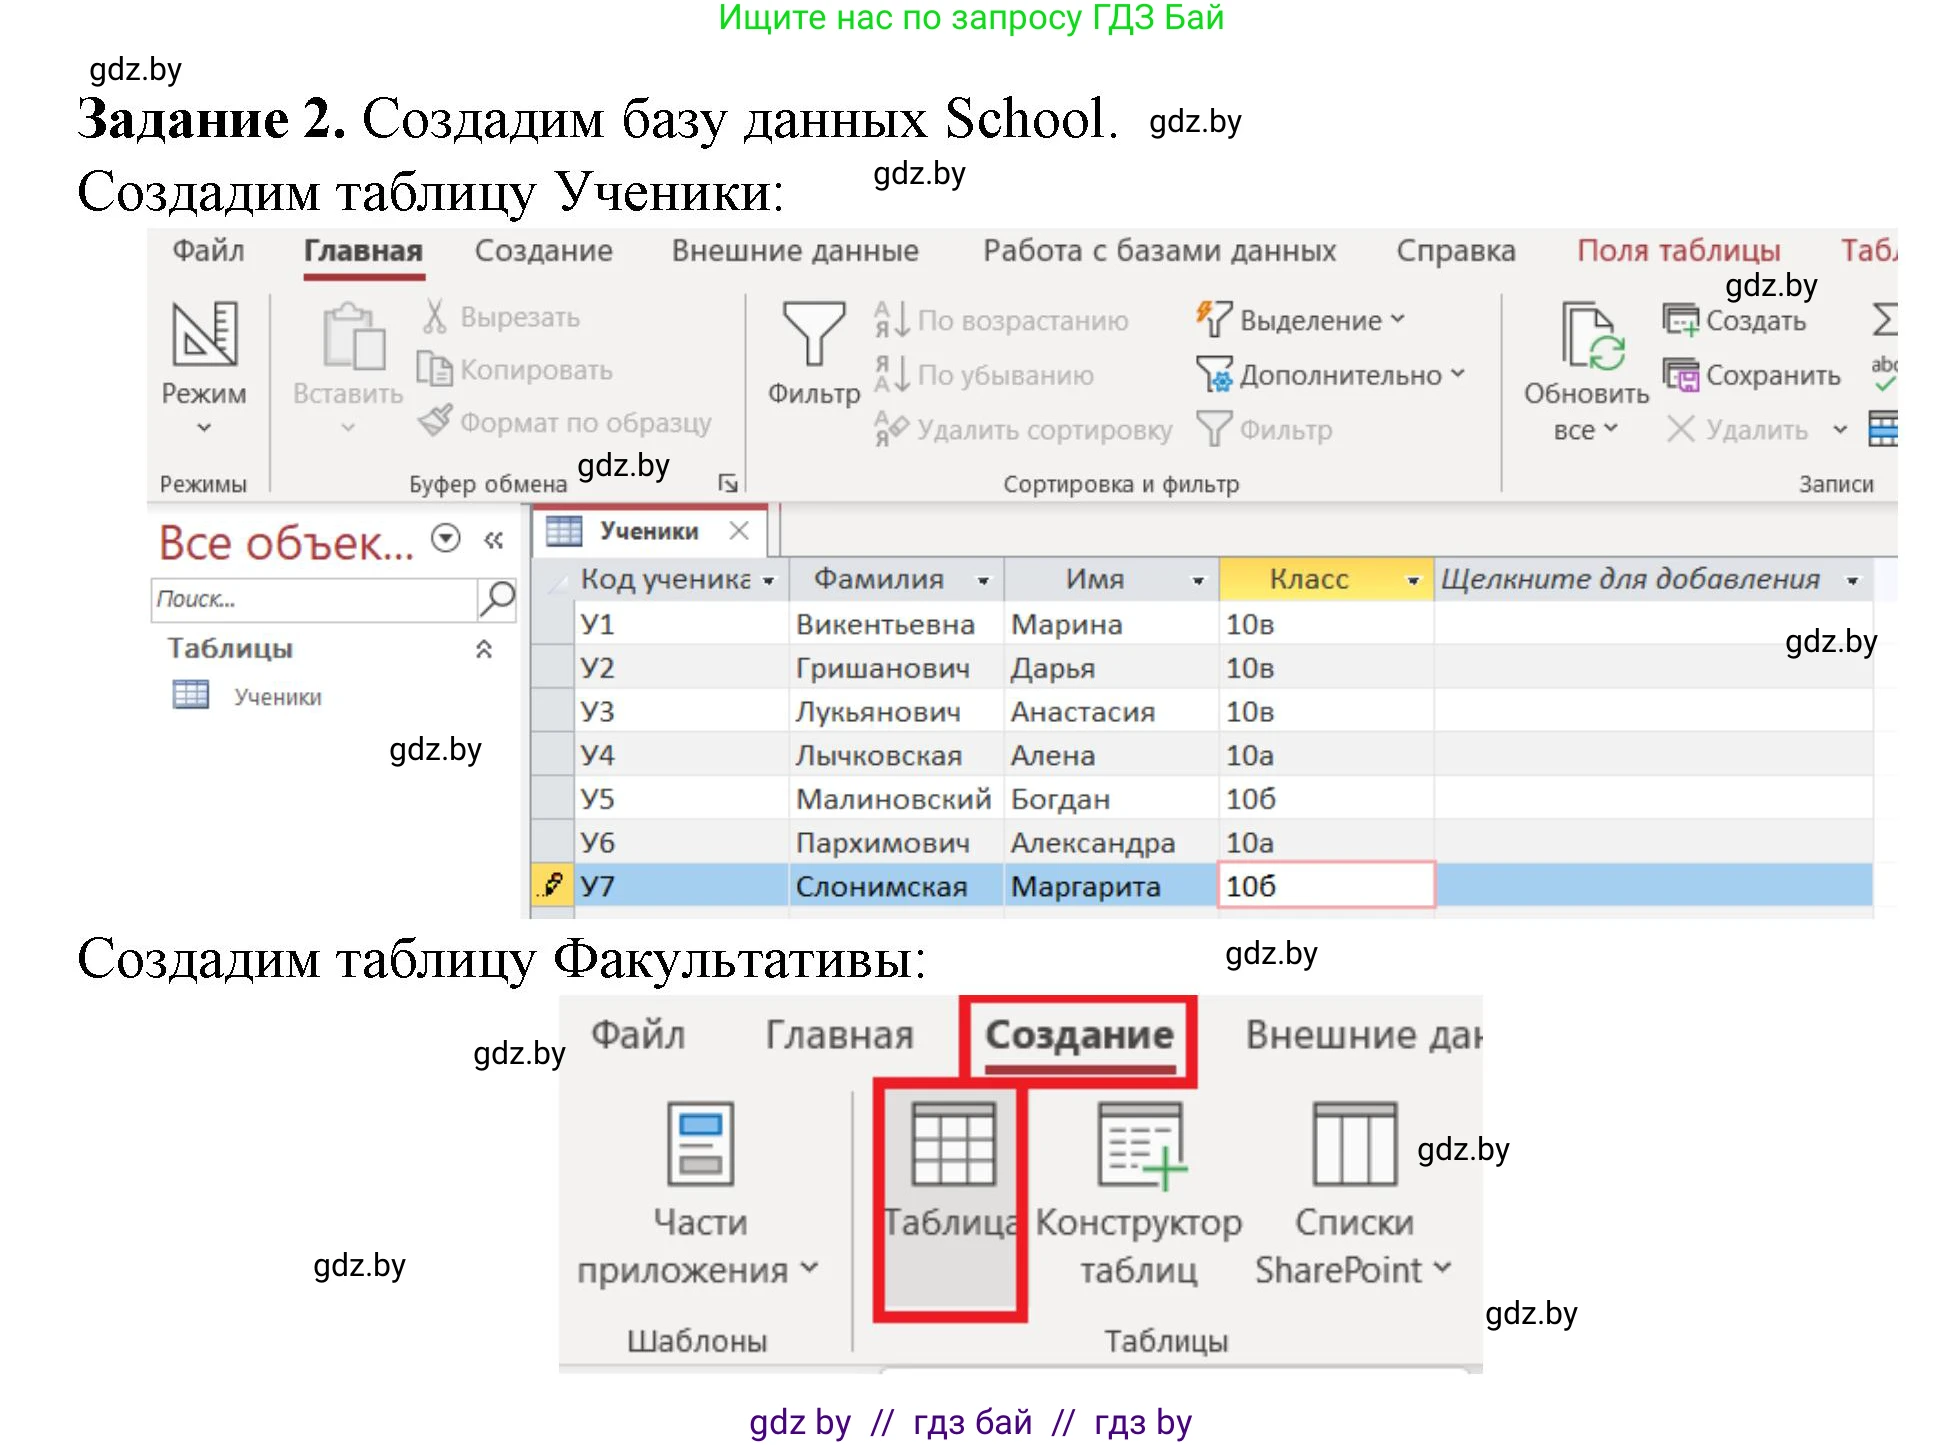The image size is (1945, 1445).
Task: Click the Создать record icon
Action: pos(1681,321)
